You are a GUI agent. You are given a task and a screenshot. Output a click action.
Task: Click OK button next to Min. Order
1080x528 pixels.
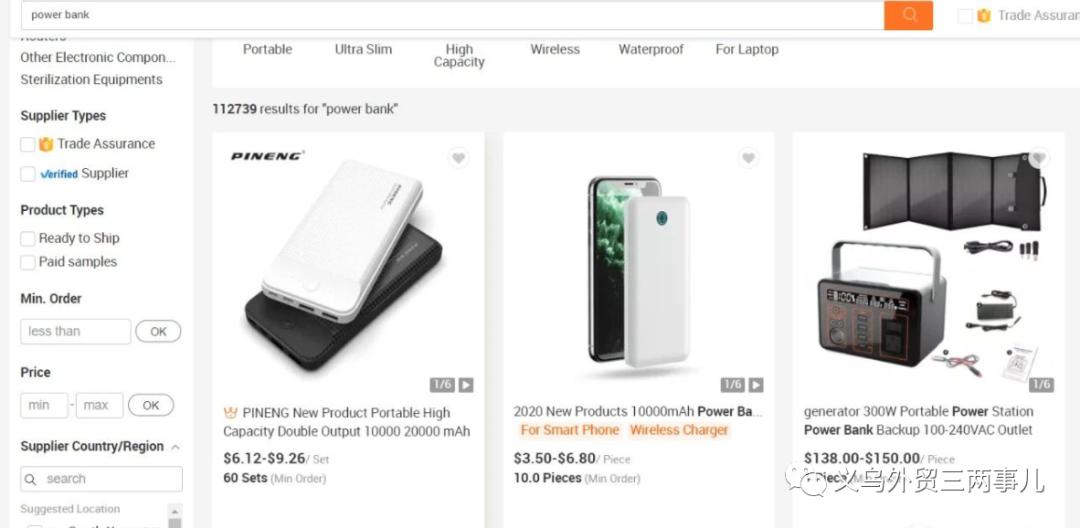158,332
